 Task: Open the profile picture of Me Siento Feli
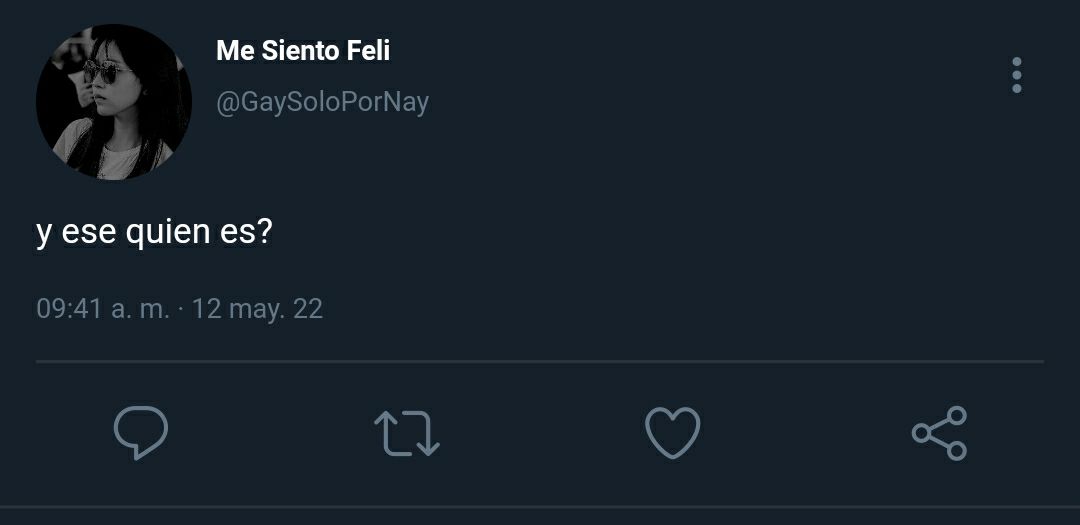coord(114,102)
